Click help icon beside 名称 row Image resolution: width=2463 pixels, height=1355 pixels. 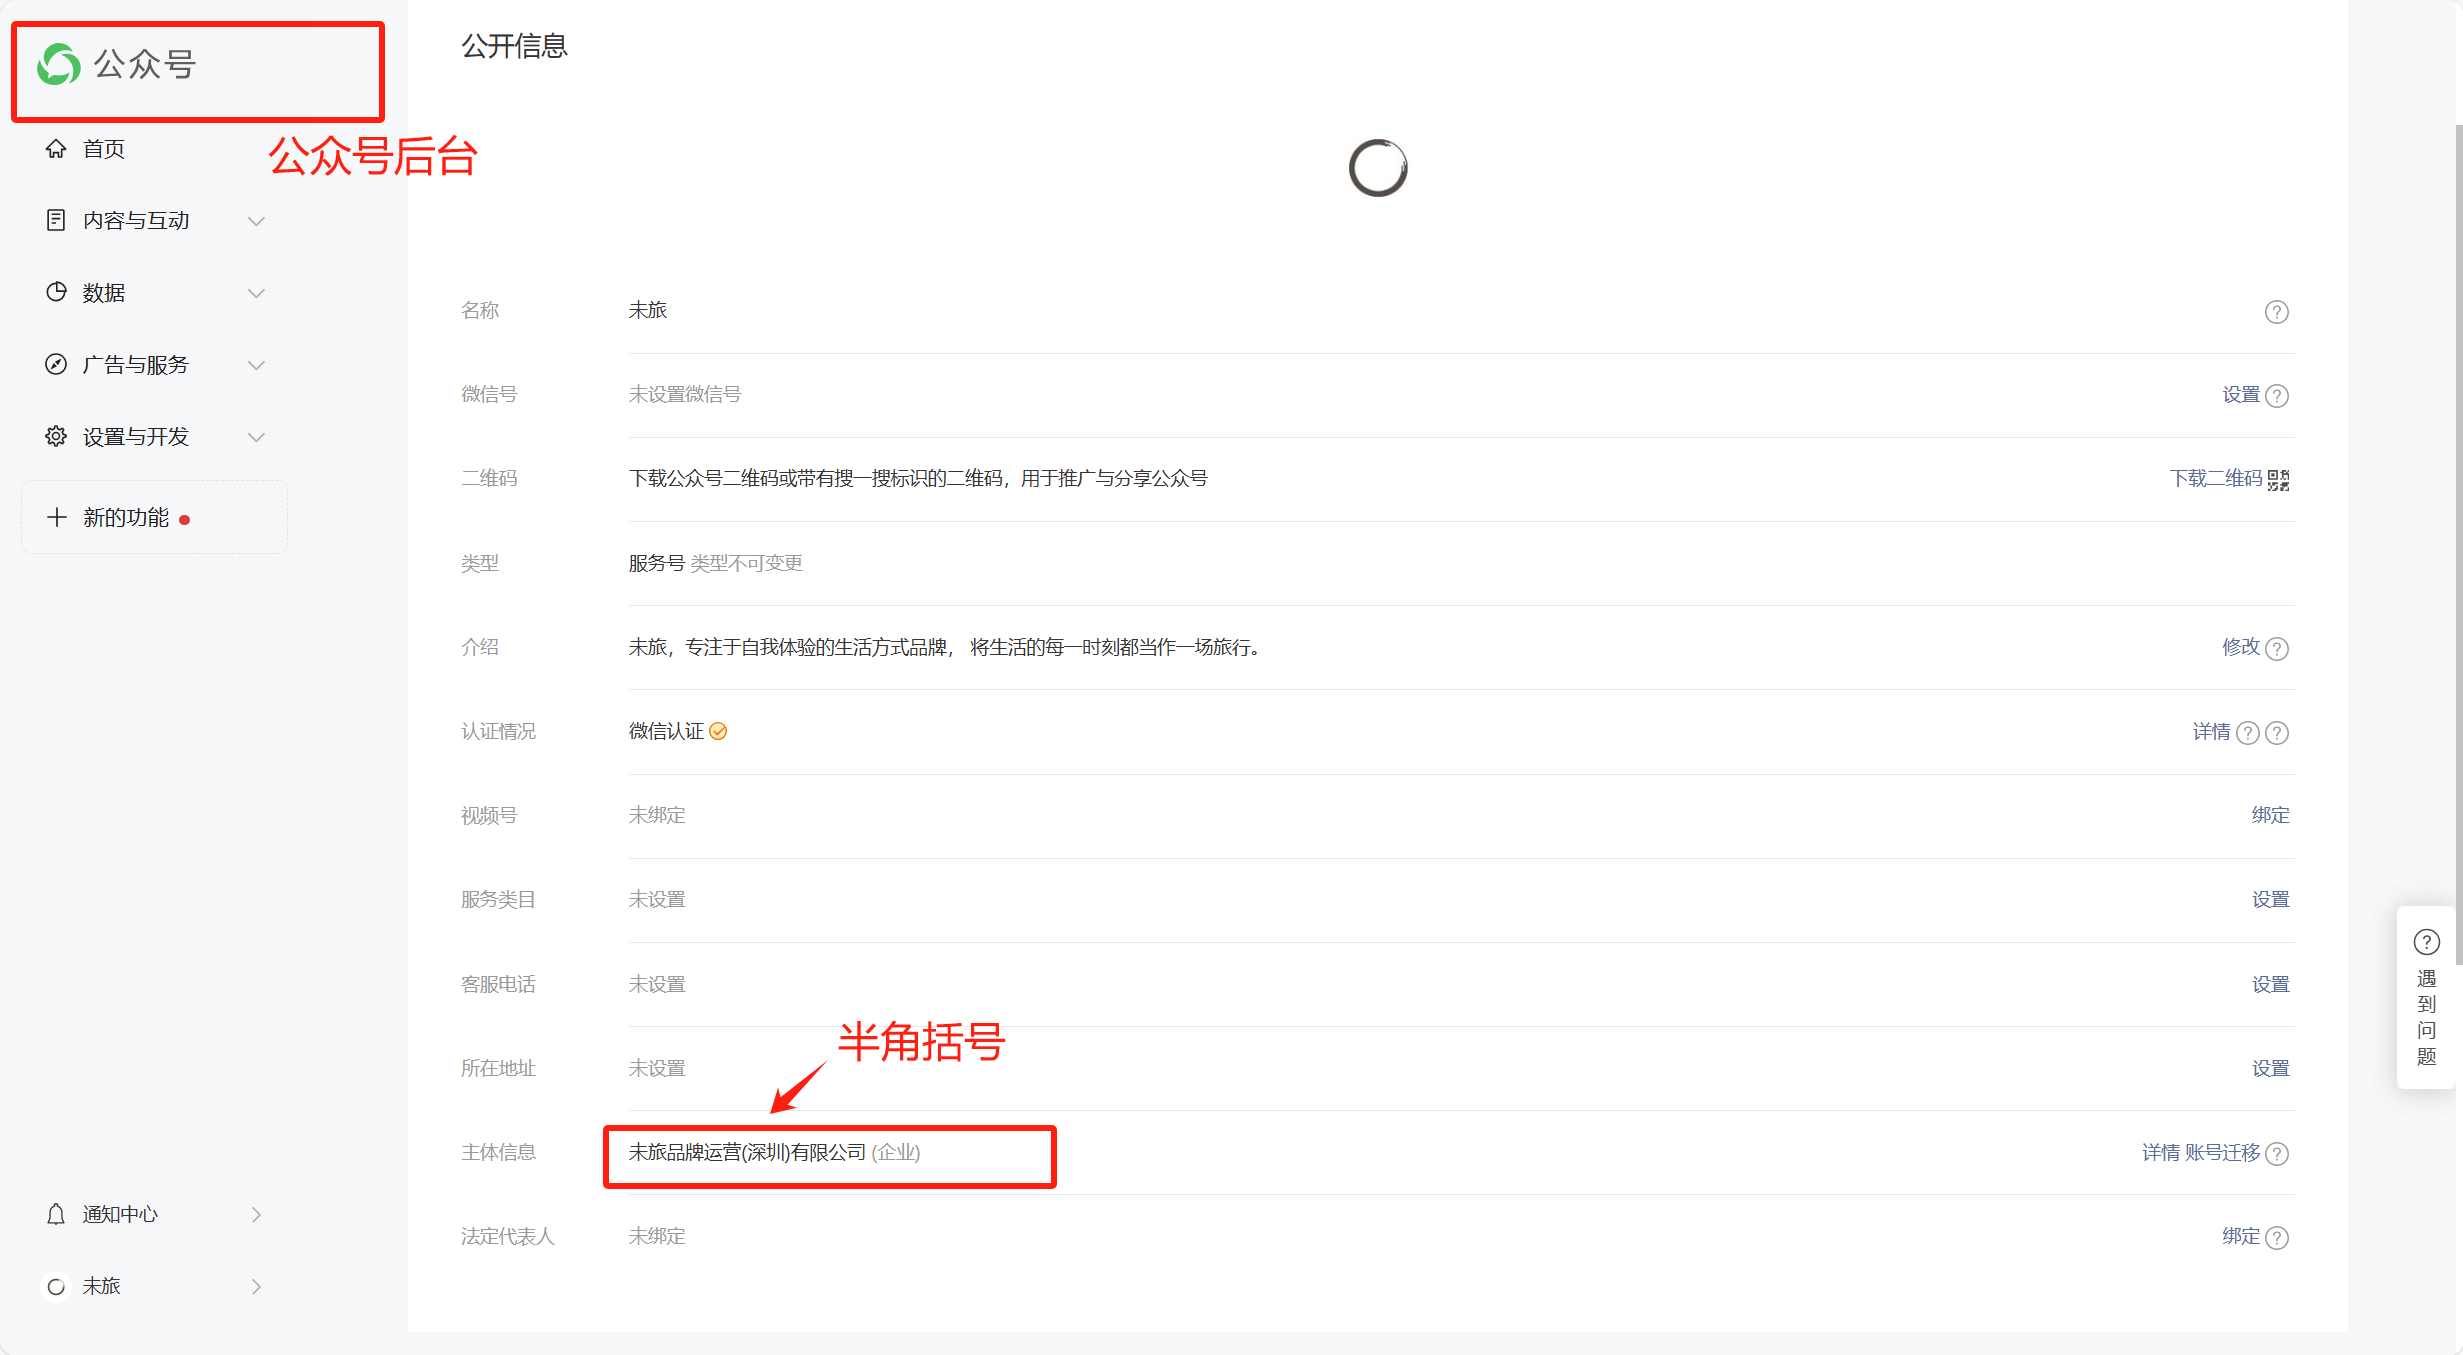tap(2276, 312)
